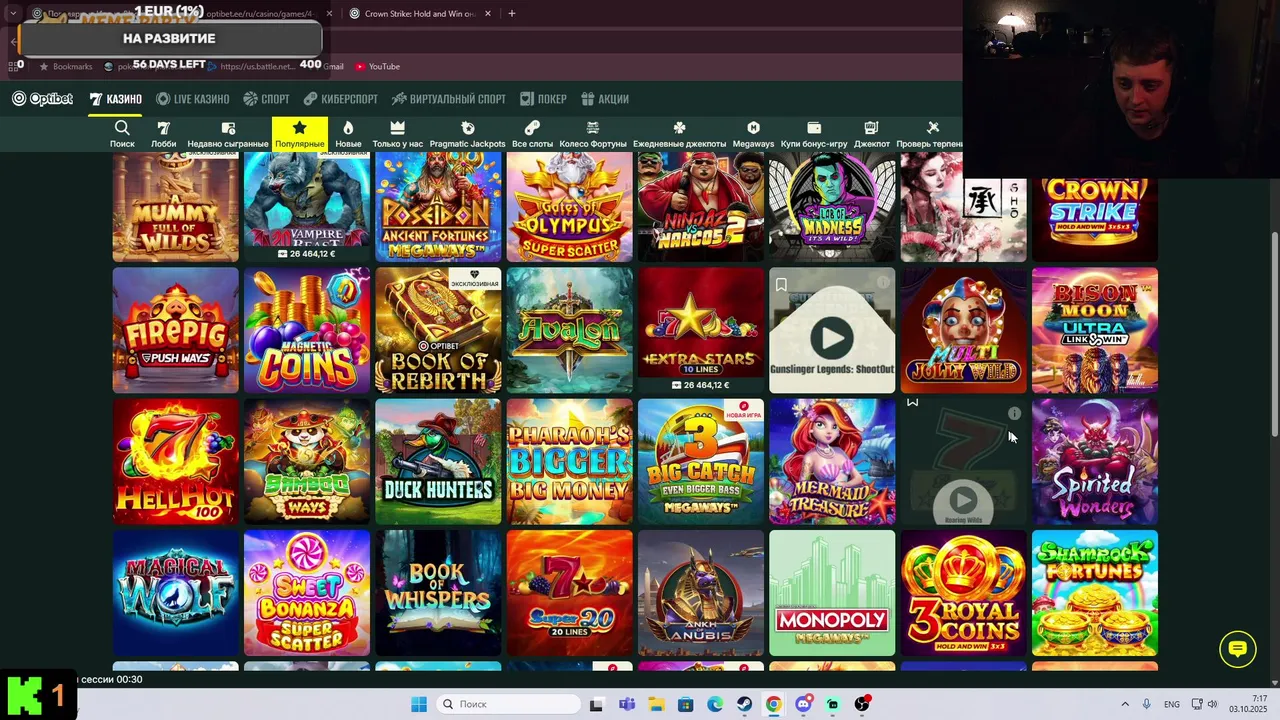Open the Новые games category
Image resolution: width=1280 pixels, height=720 pixels.
pos(348,134)
